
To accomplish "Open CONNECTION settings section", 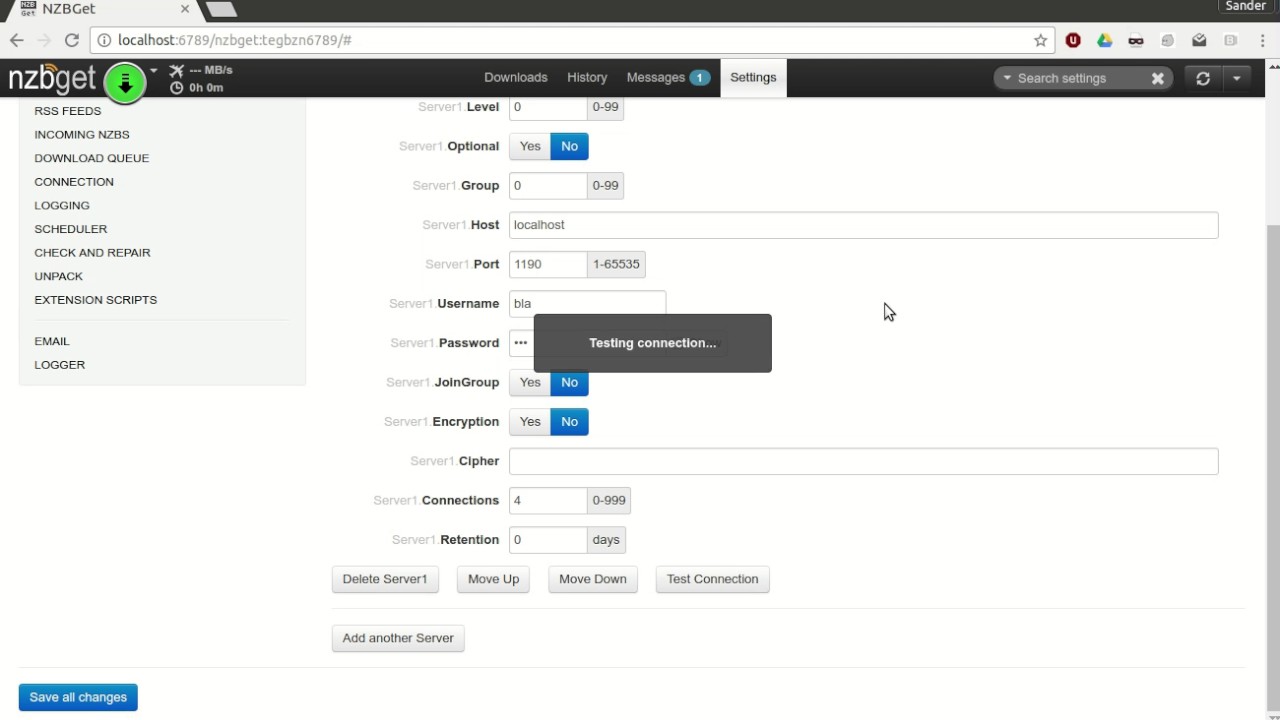I will point(74,182).
